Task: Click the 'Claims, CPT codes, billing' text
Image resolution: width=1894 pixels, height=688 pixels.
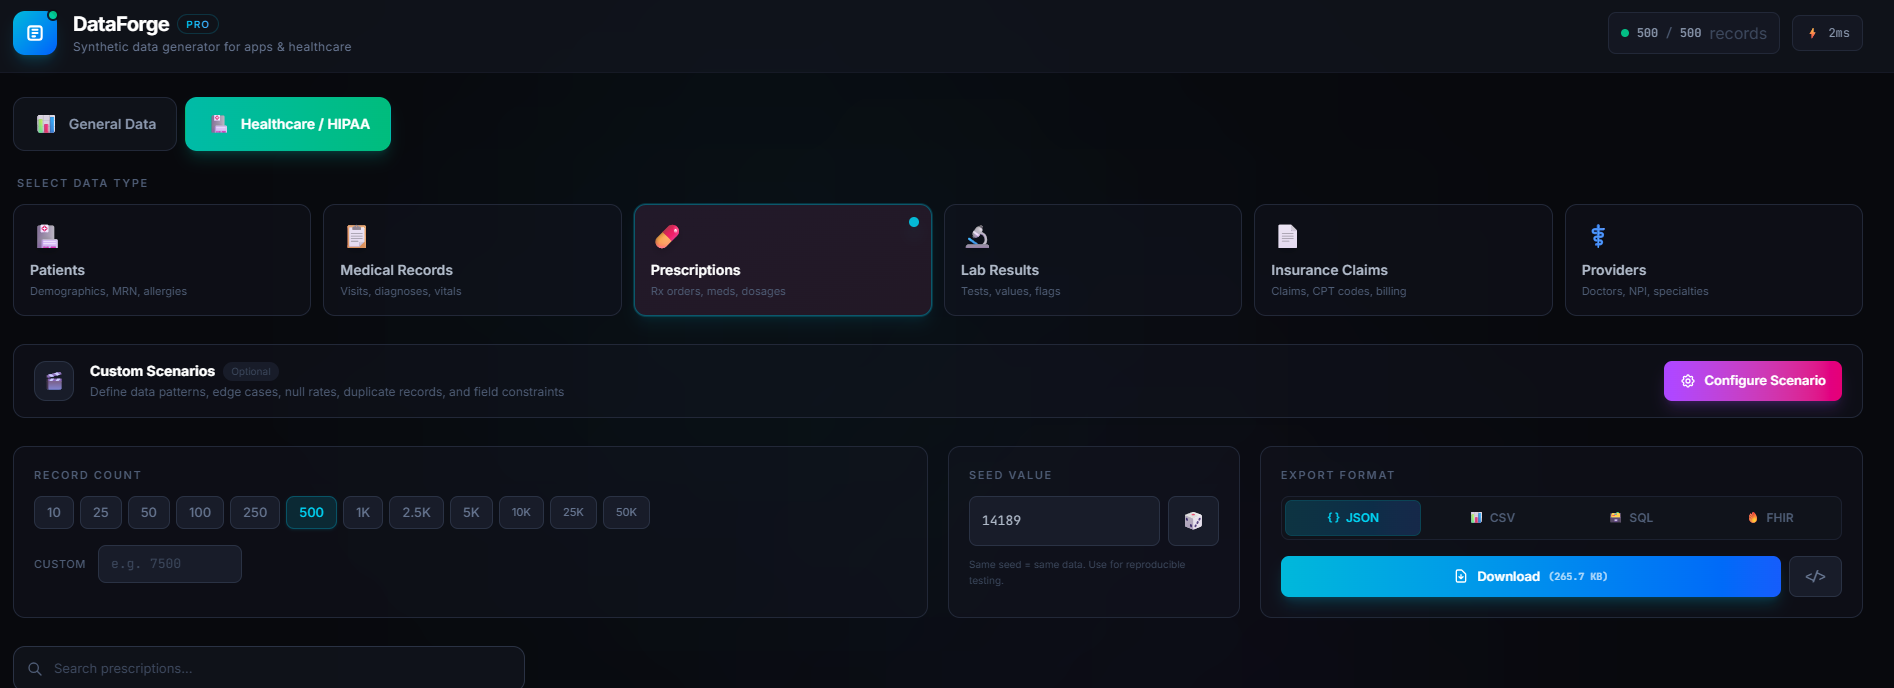Action: click(x=1338, y=291)
